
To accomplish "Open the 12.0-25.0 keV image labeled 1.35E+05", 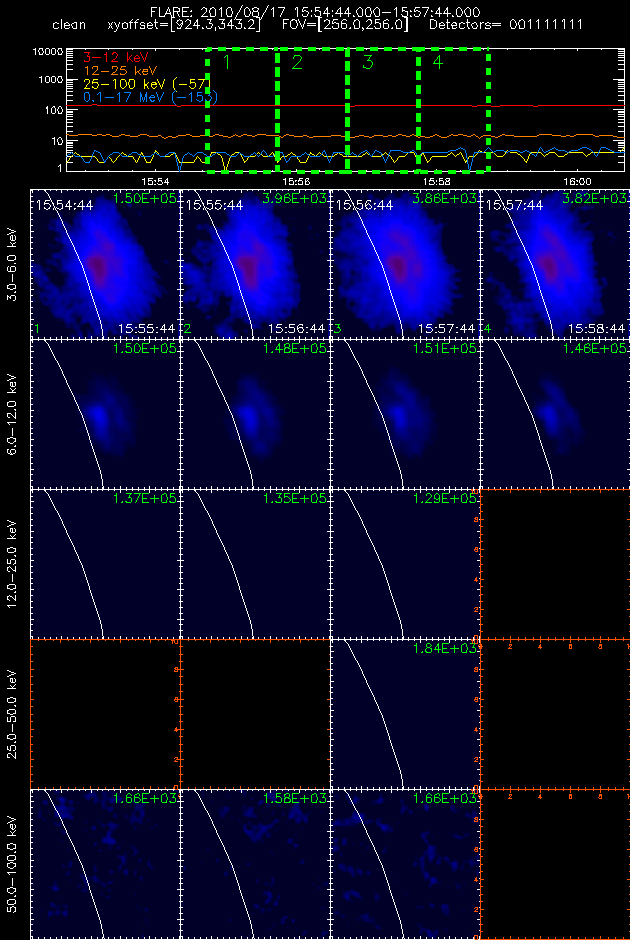I will click(x=255, y=563).
